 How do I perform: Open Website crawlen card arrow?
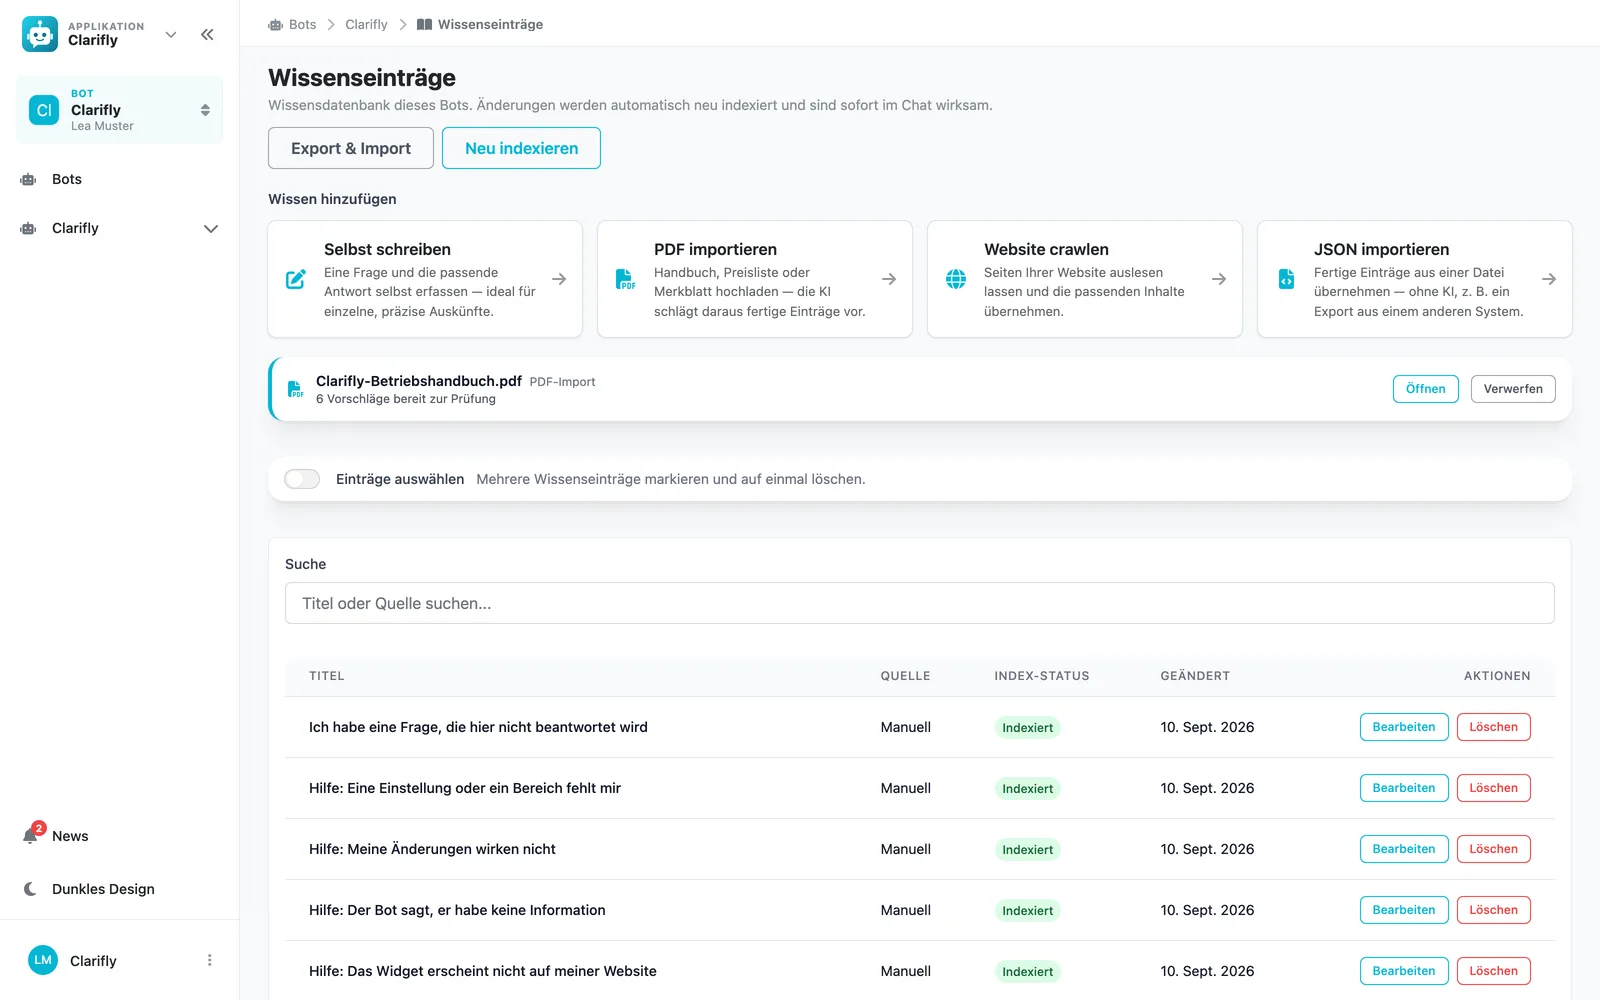[x=1219, y=279]
